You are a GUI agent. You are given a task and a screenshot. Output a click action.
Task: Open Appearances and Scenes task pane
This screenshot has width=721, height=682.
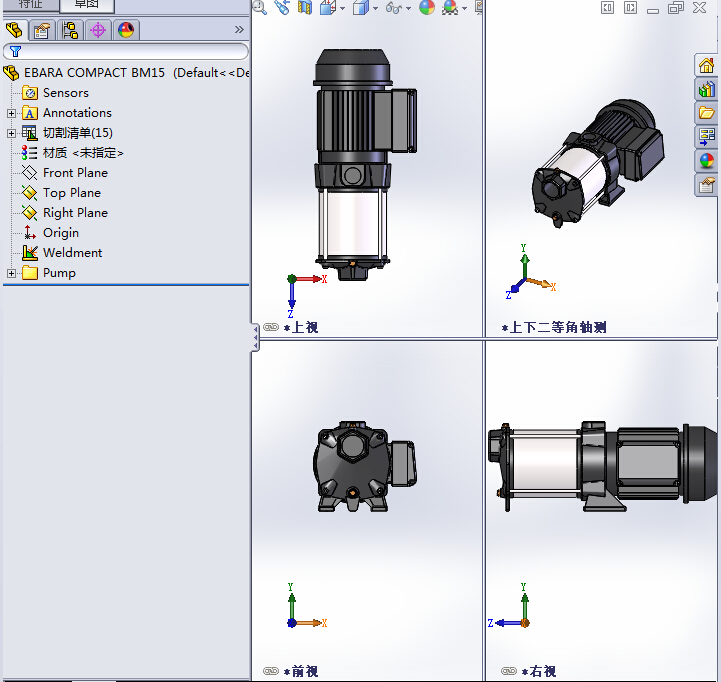[706, 160]
